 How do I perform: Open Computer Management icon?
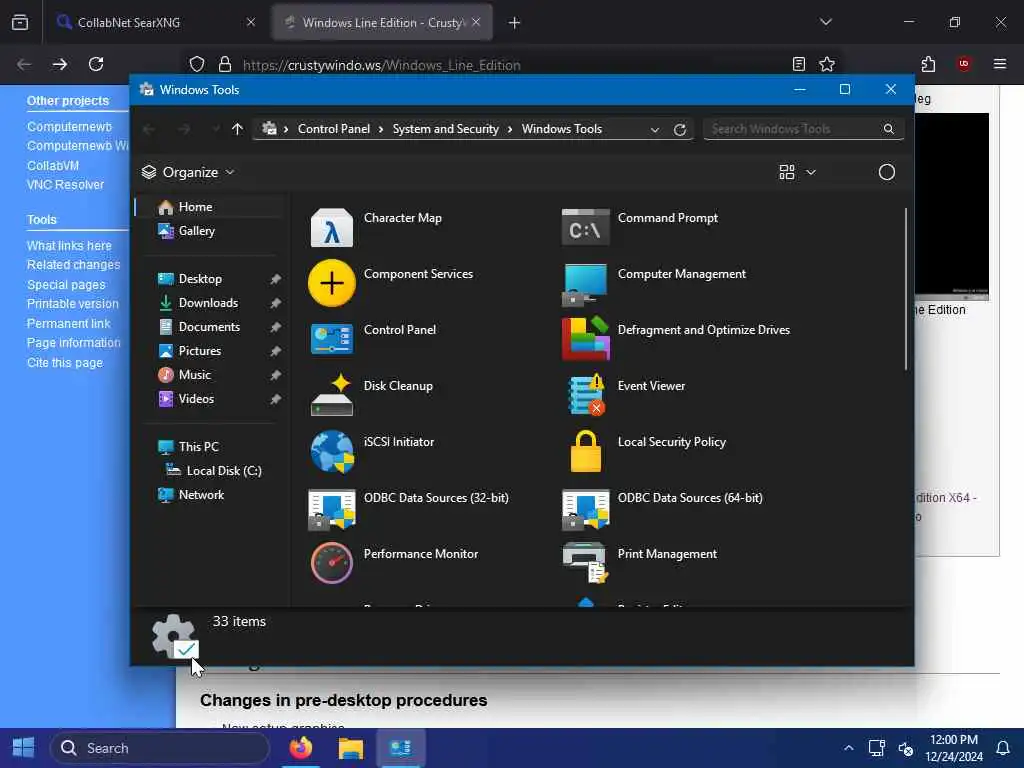[x=585, y=284]
